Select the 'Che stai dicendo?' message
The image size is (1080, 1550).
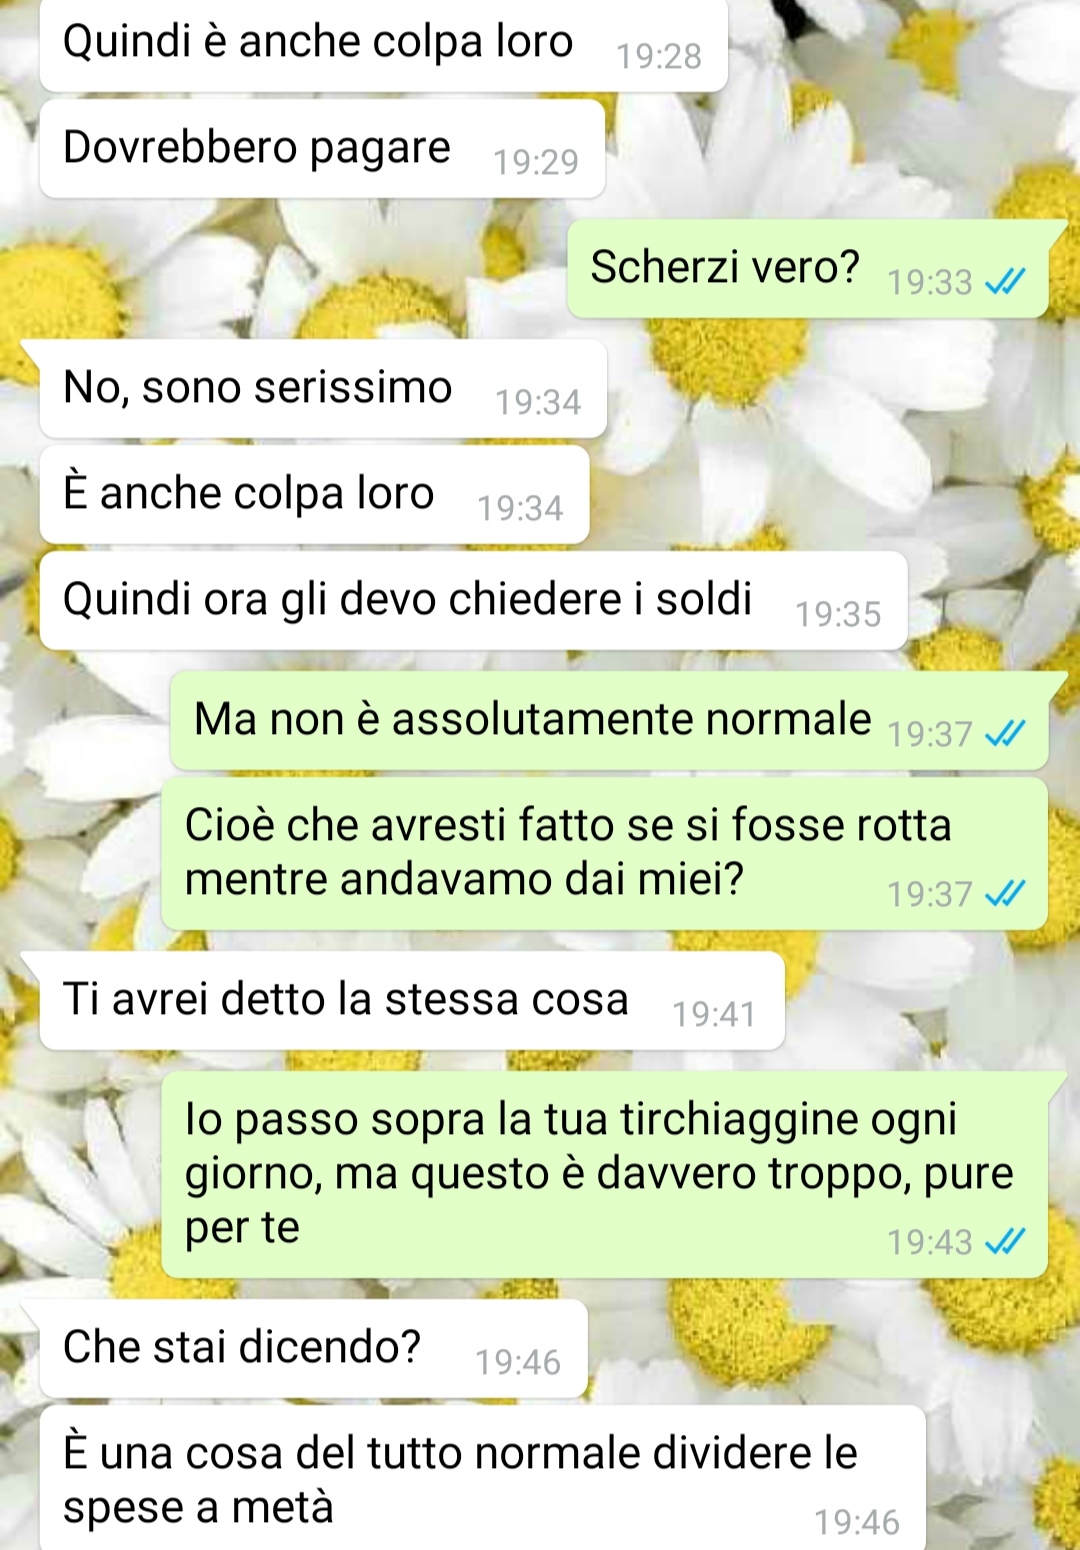(313, 1349)
